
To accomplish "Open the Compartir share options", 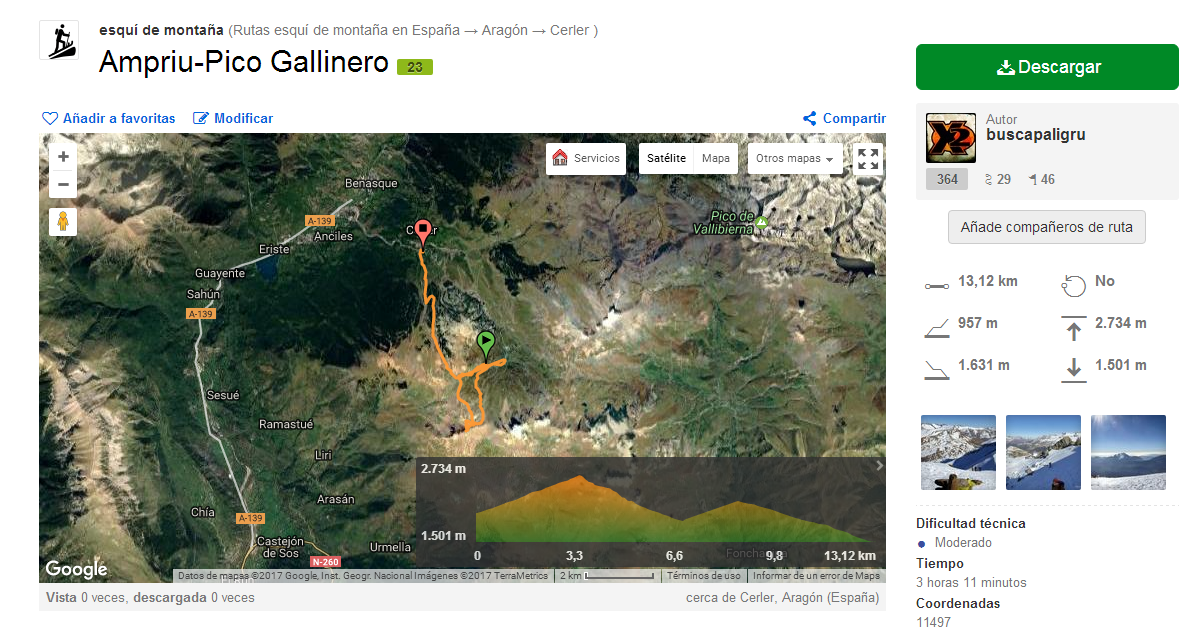I will [x=844, y=119].
